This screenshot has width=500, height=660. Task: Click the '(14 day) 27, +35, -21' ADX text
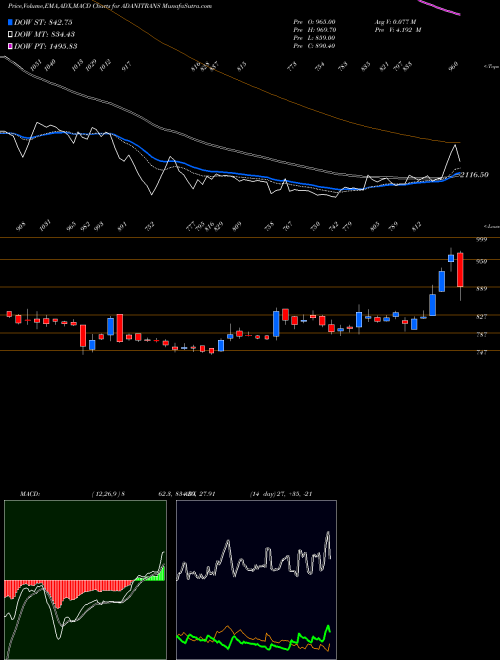pyautogui.click(x=281, y=494)
